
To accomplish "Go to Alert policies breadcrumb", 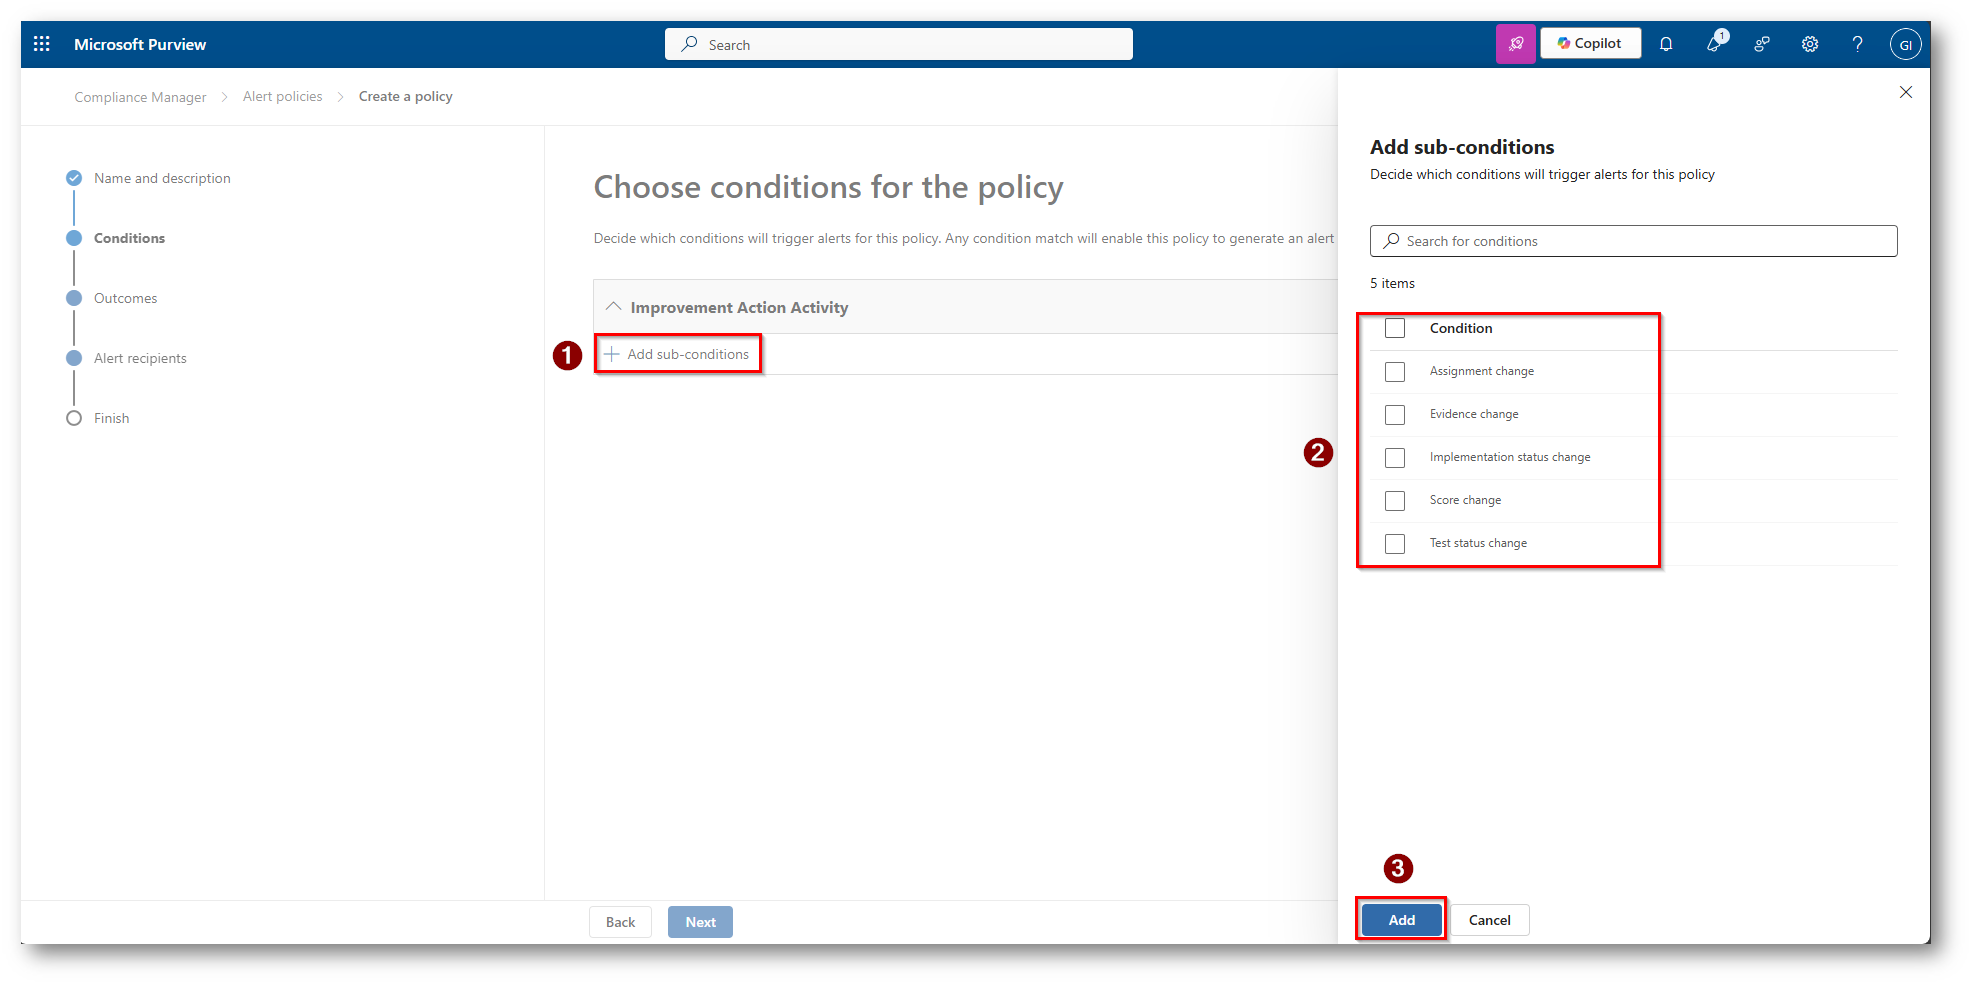I will pyautogui.click(x=282, y=97).
